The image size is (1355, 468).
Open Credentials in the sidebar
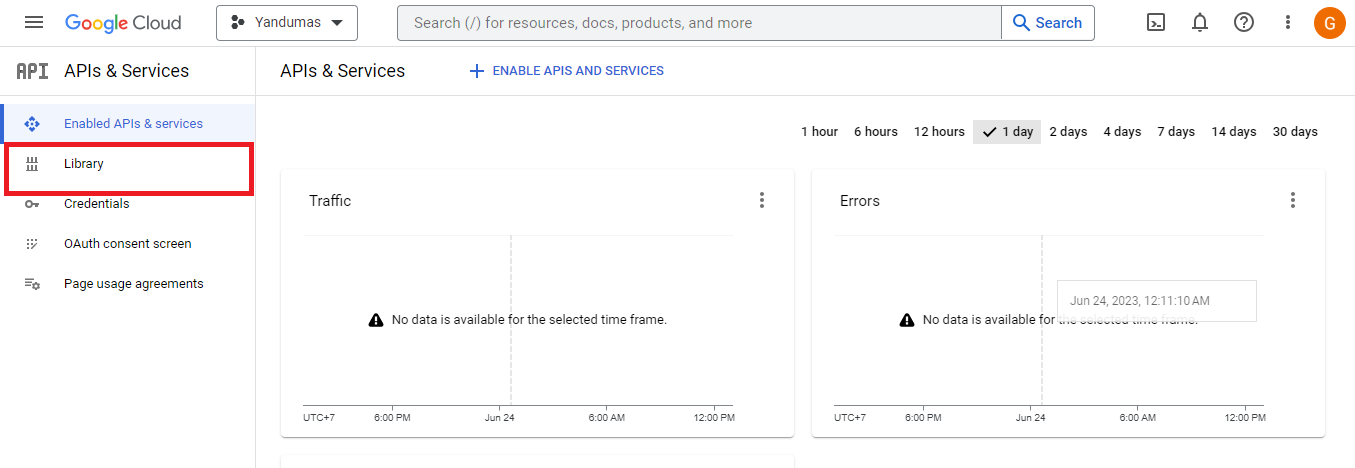[x=128, y=203]
